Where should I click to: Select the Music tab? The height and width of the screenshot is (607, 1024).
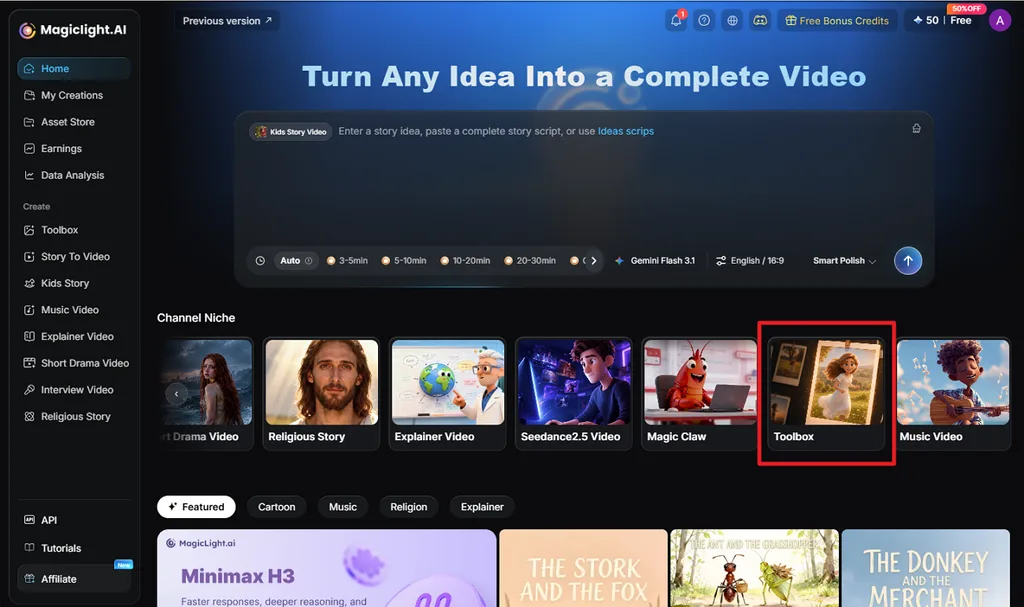pos(343,507)
